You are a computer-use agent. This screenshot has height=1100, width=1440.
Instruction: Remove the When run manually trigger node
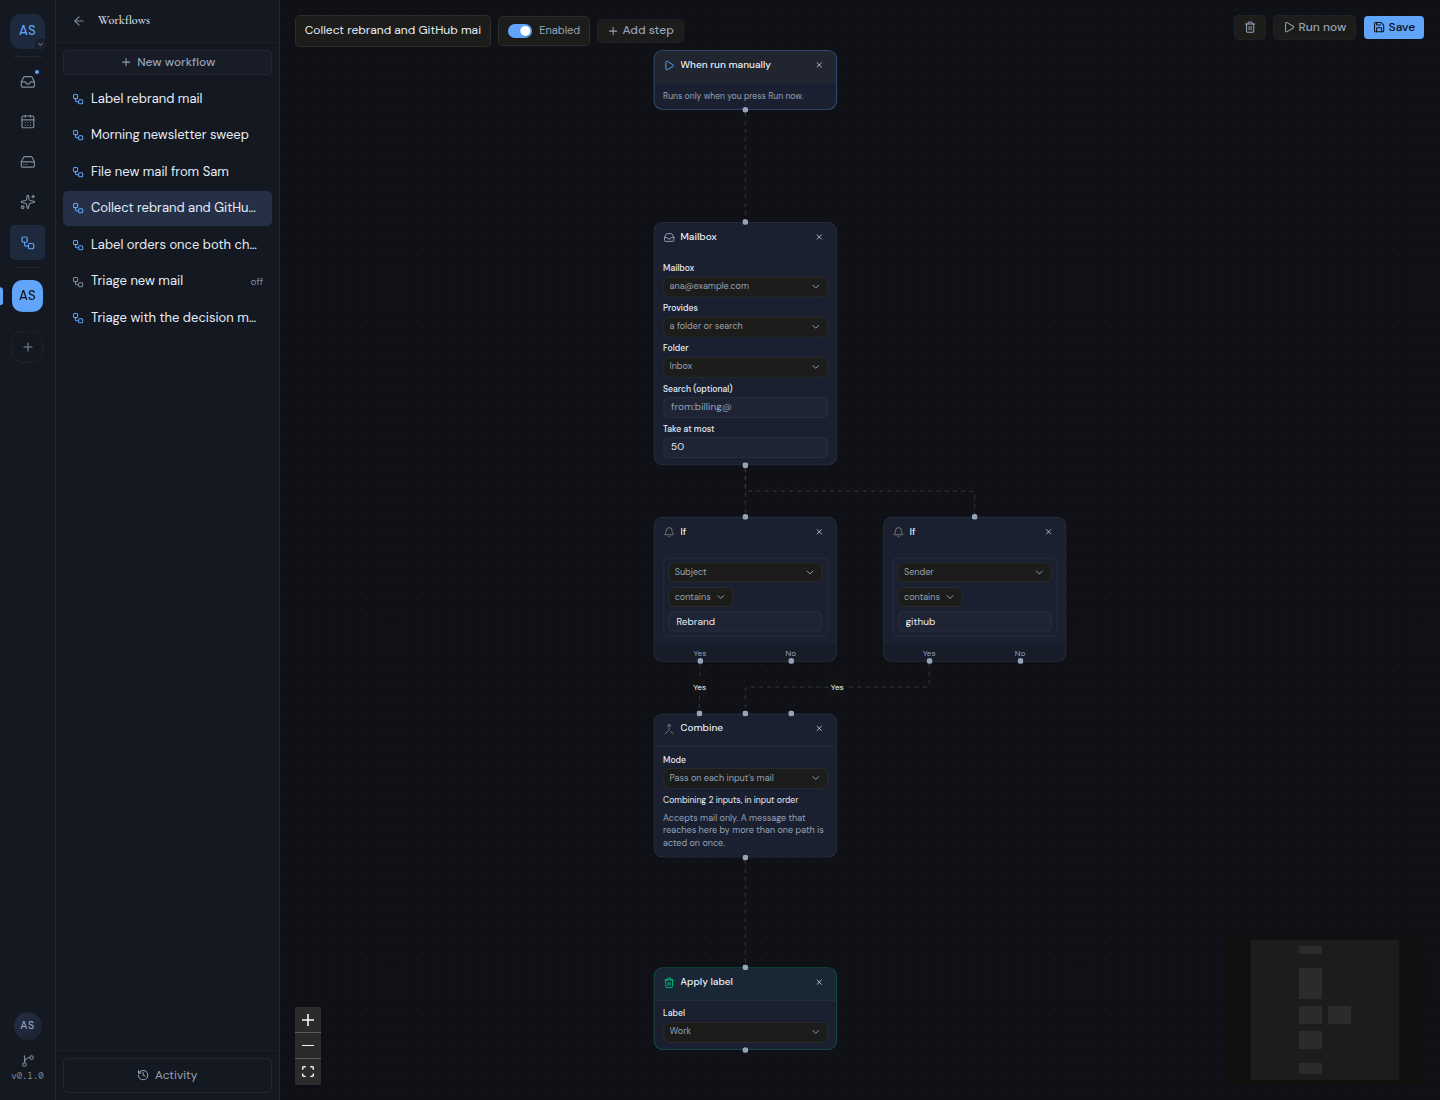click(819, 65)
